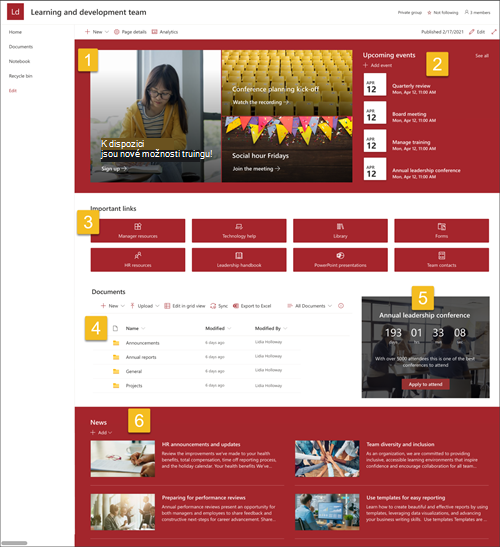Open the Home navigation link

(15, 32)
